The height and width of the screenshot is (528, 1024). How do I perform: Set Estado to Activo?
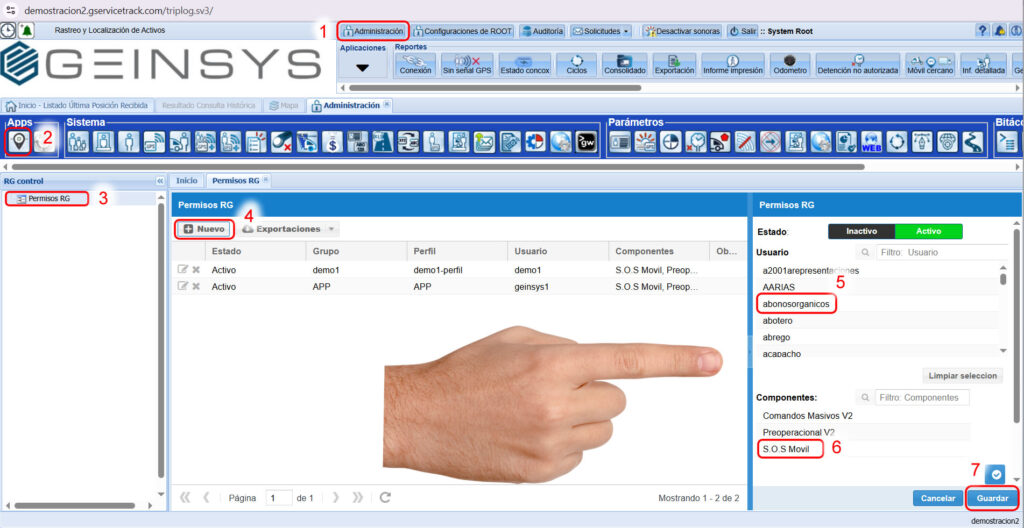927,231
